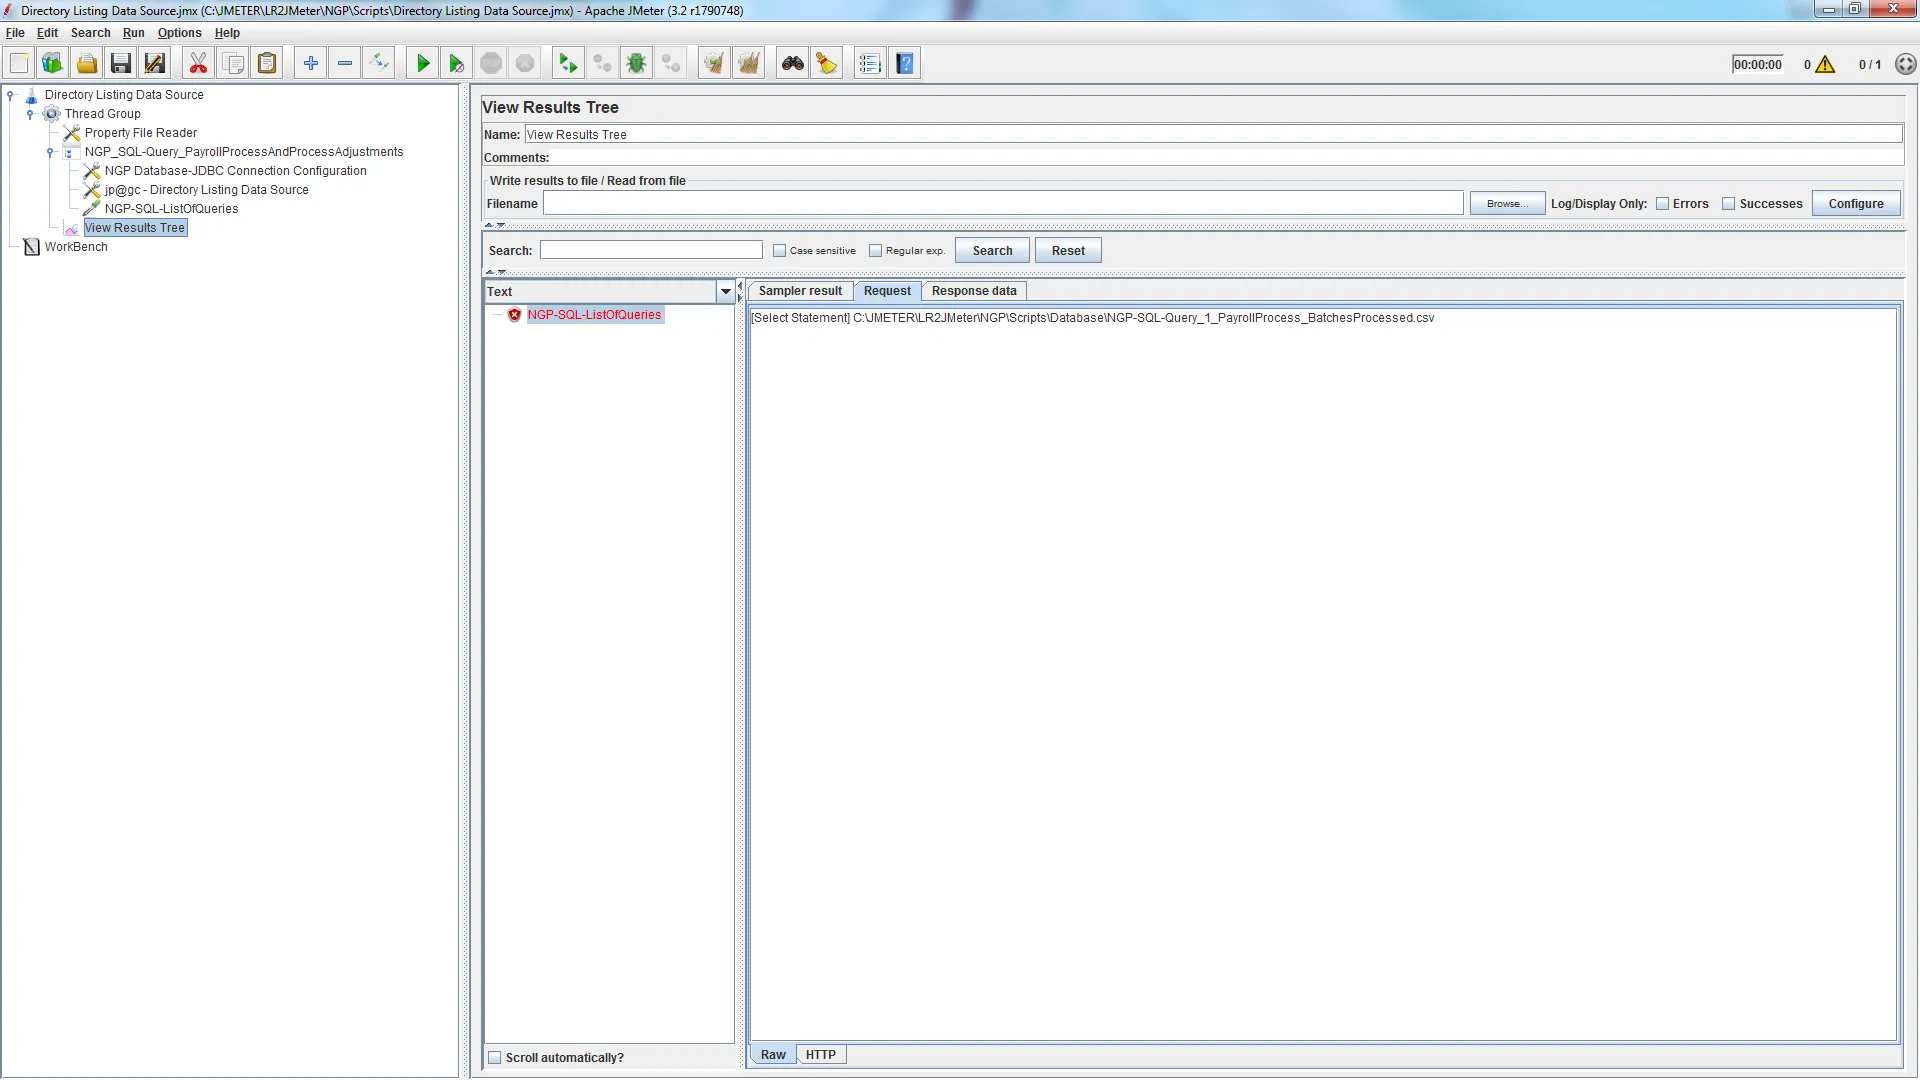Enable Scroll automatically checkbox
This screenshot has width=1920, height=1080.
coord(495,1058)
